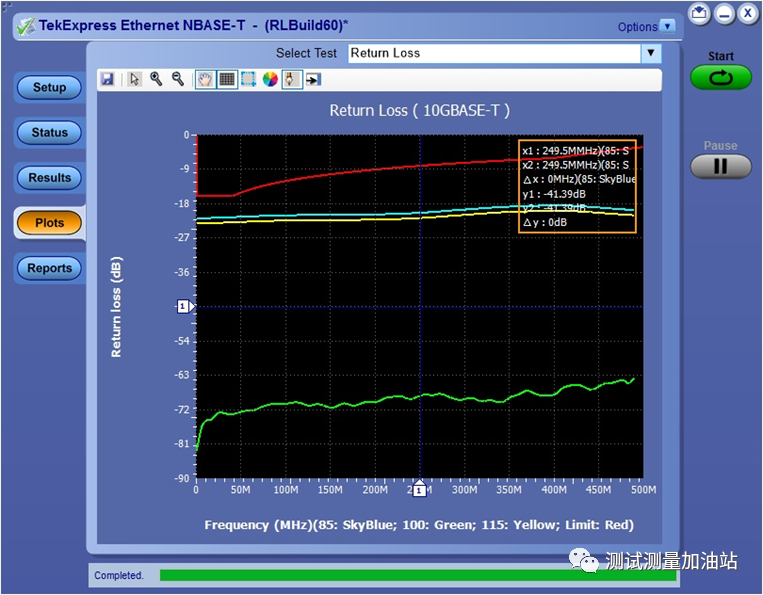Click the 'x1 : 249.5MMHz' readout line

[x=576, y=151]
